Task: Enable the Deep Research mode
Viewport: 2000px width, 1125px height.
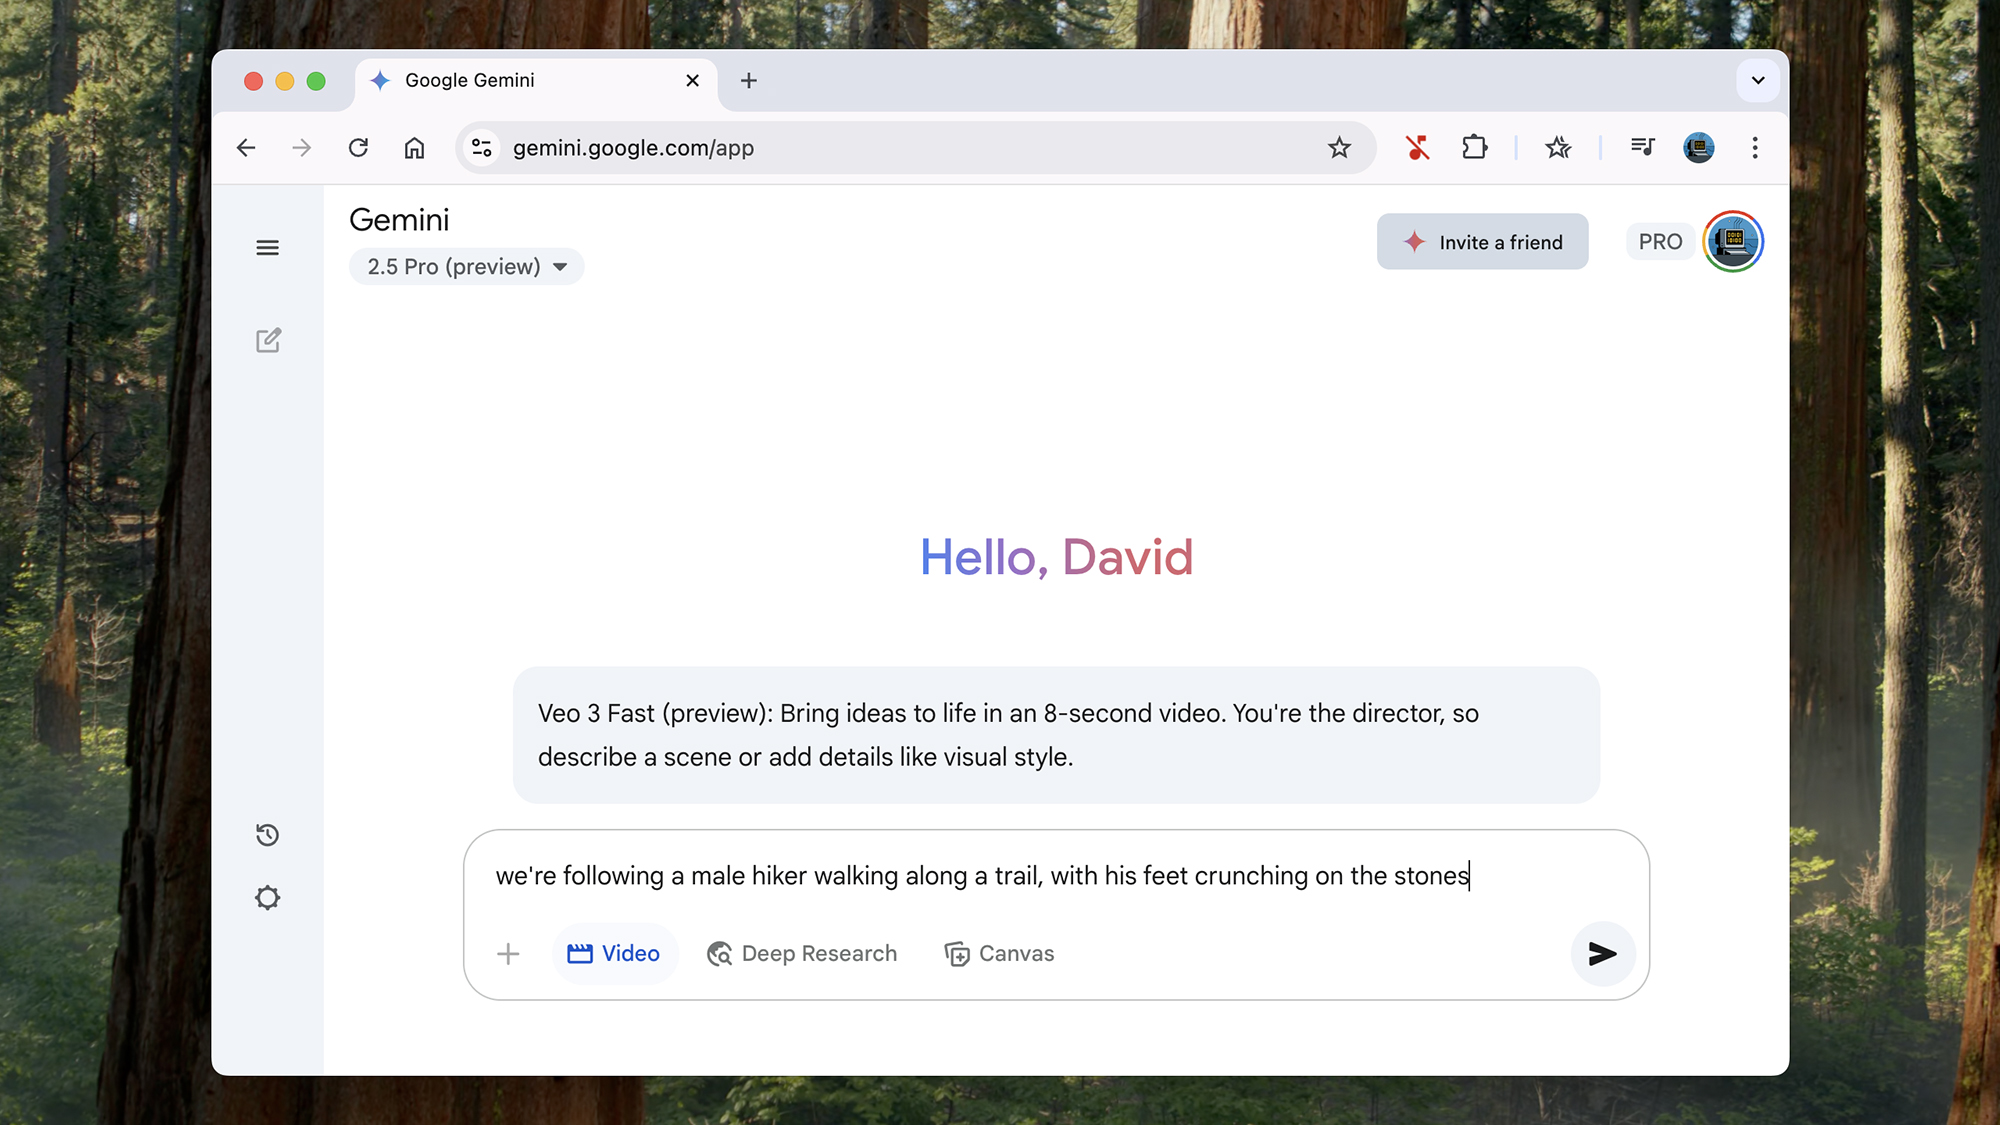Action: pyautogui.click(x=802, y=954)
